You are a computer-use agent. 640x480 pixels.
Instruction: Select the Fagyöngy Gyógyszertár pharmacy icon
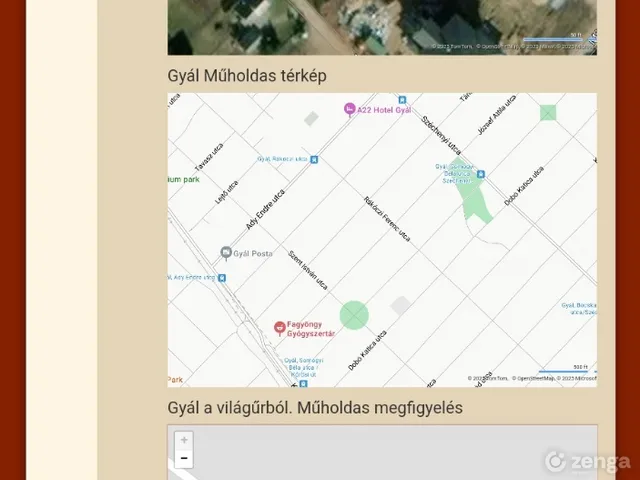coord(280,328)
